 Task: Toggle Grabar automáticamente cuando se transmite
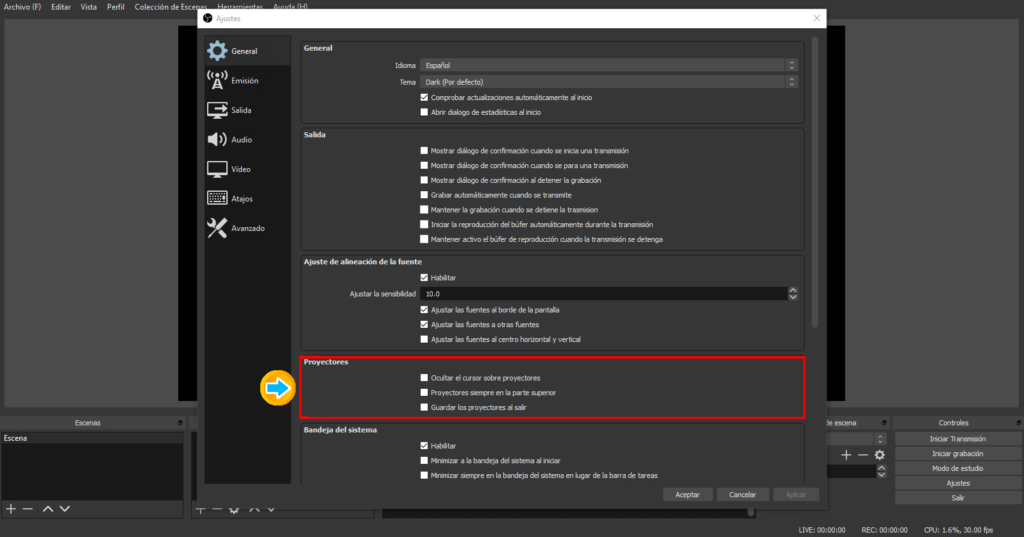pos(424,195)
